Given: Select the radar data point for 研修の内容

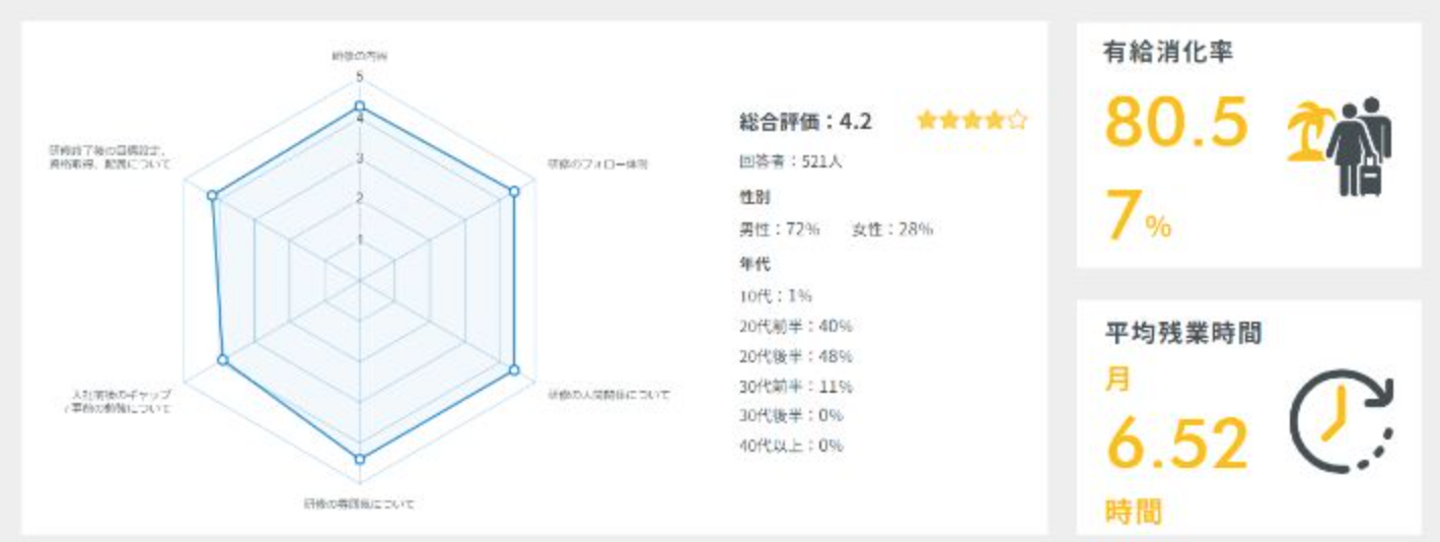Looking at the screenshot, I should click(360, 106).
